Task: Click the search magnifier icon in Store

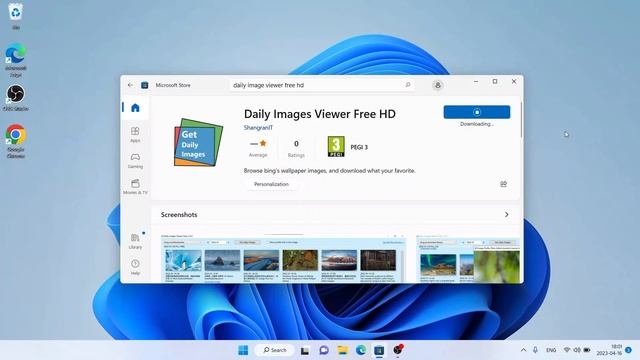Action: pyautogui.click(x=408, y=85)
